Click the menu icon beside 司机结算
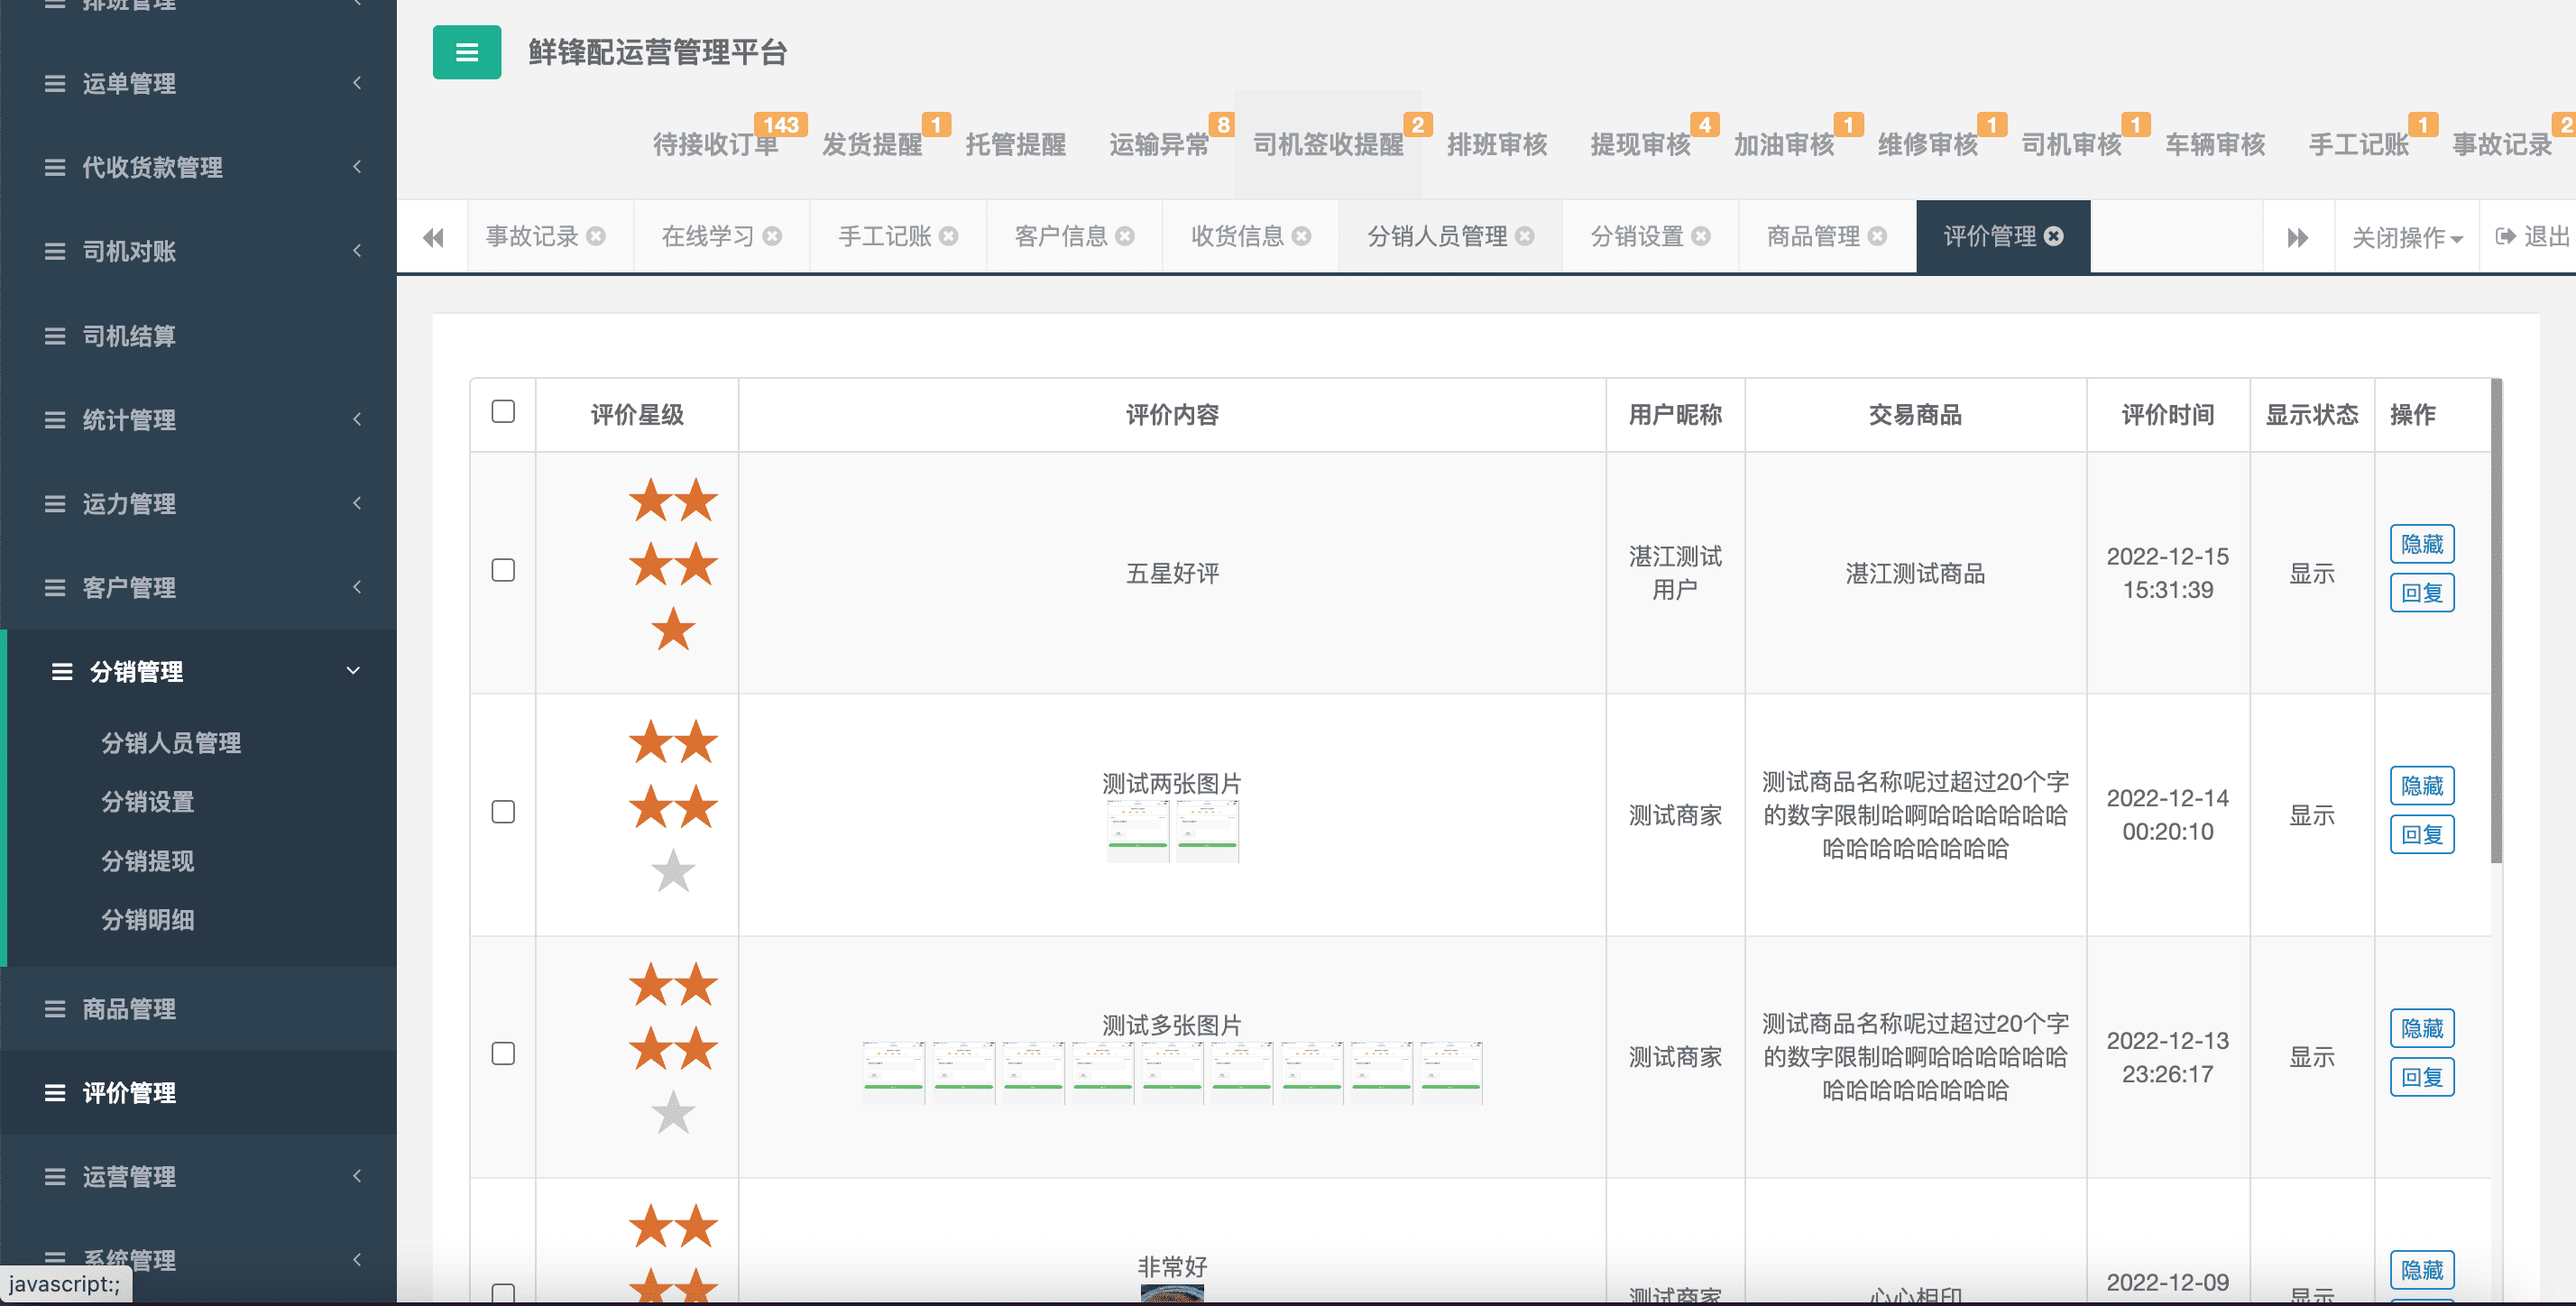This screenshot has width=2576, height=1306. [55, 336]
